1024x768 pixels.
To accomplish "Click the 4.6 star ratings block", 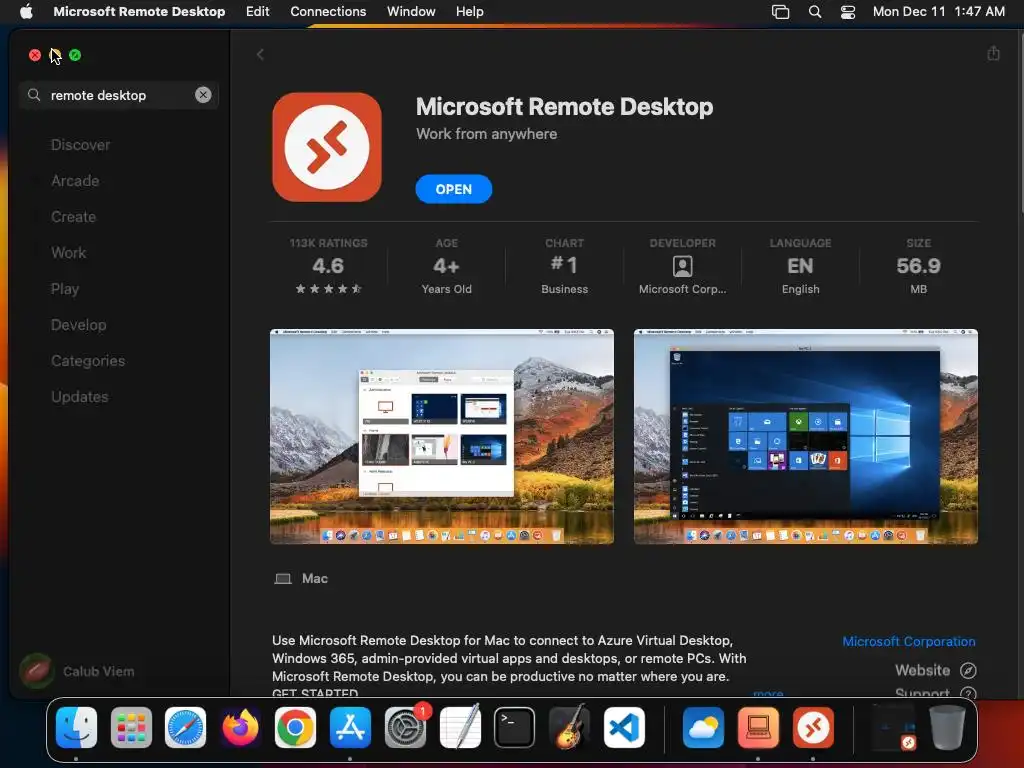I will pyautogui.click(x=328, y=266).
